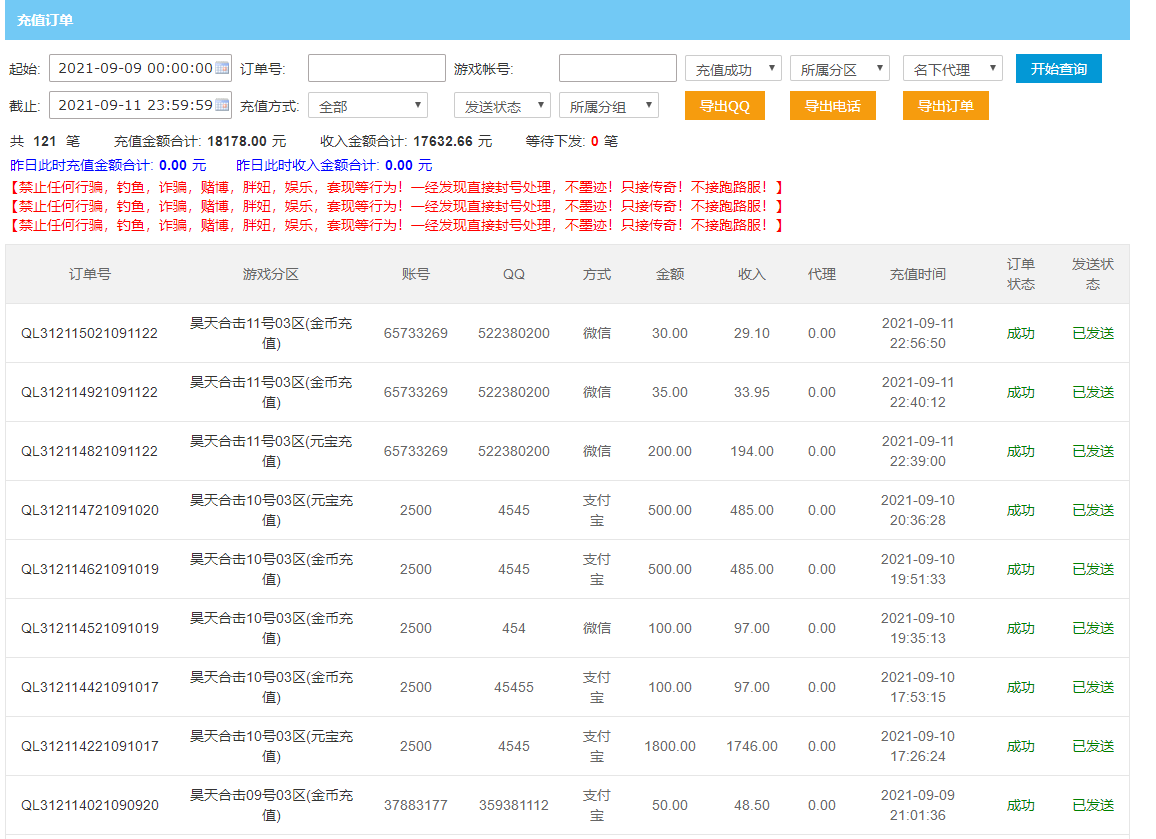Open calendar picker for 截止 end date

[x=222, y=105]
